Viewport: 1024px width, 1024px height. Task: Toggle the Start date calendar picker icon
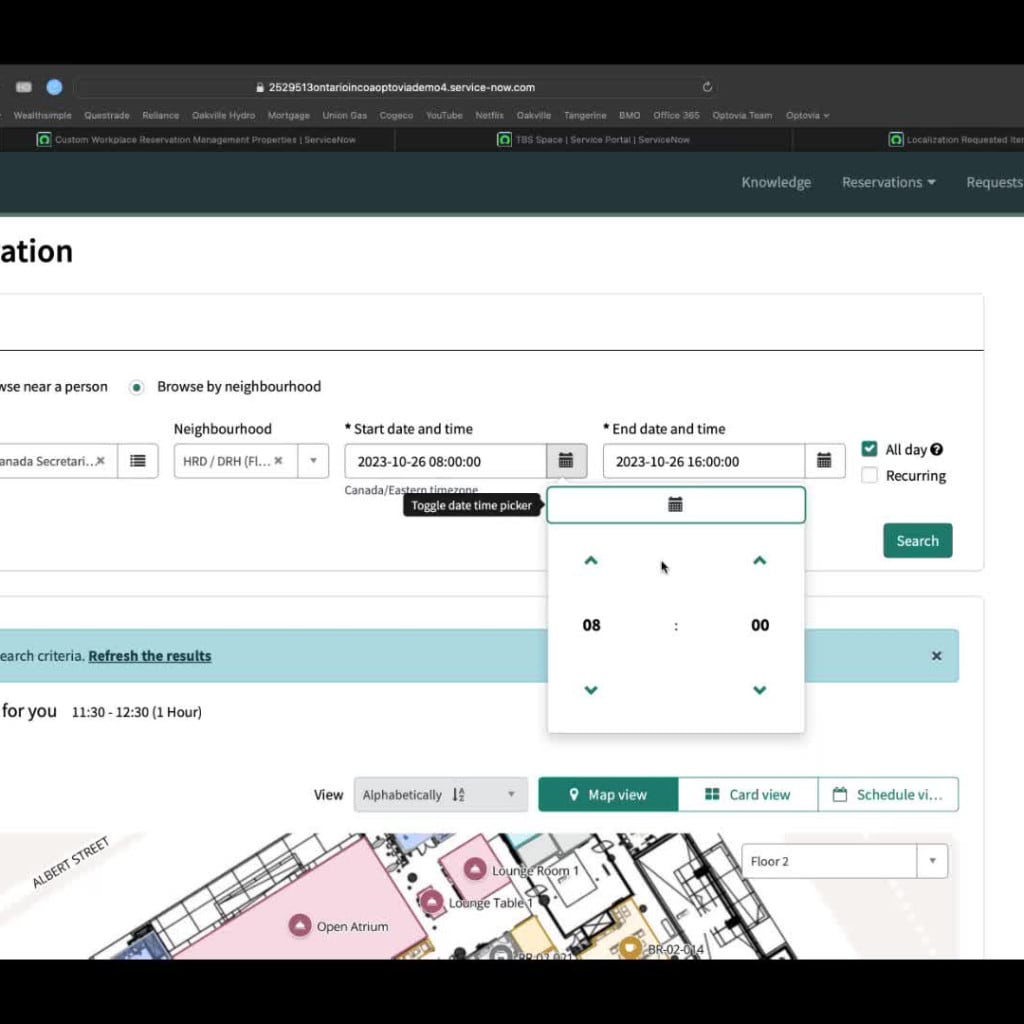coord(567,461)
